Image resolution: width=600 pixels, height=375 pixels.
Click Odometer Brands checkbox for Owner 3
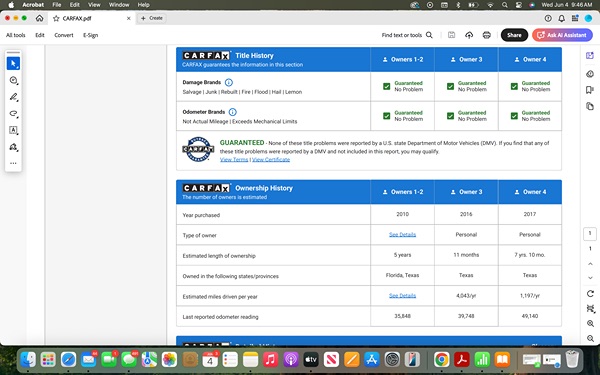[450, 116]
